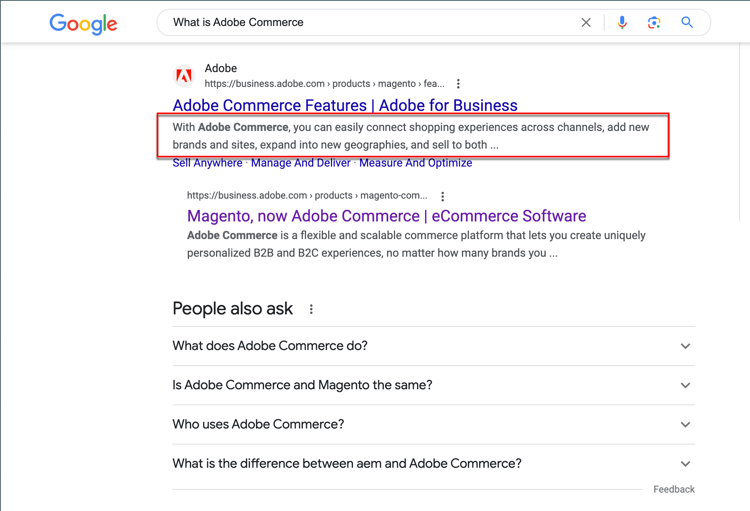
Task: Follow the "Sell Anywhere" sitelink
Action: click(207, 163)
